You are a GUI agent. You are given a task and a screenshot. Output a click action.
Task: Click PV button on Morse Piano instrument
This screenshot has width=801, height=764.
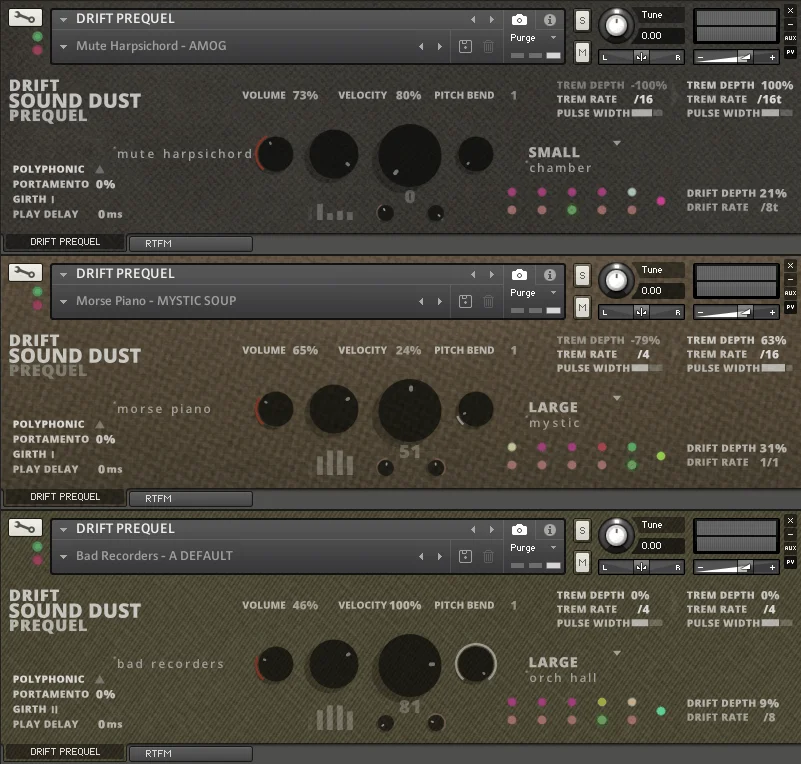coord(790,307)
